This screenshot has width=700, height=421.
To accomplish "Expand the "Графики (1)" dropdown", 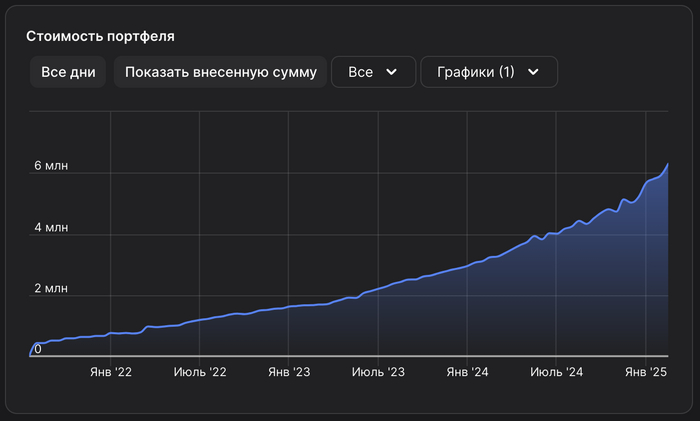I will click(x=489, y=72).
